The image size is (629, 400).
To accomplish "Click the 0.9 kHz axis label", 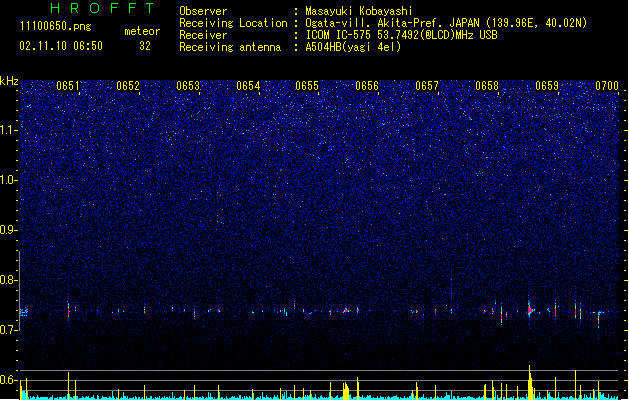I will click(x=9, y=230).
